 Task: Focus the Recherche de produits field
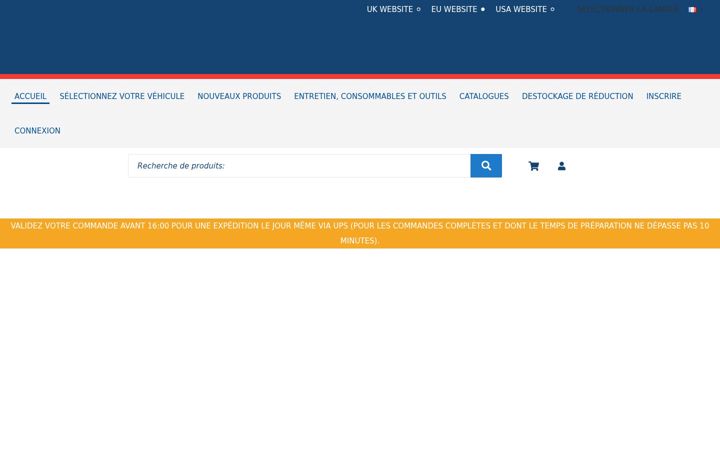299,166
